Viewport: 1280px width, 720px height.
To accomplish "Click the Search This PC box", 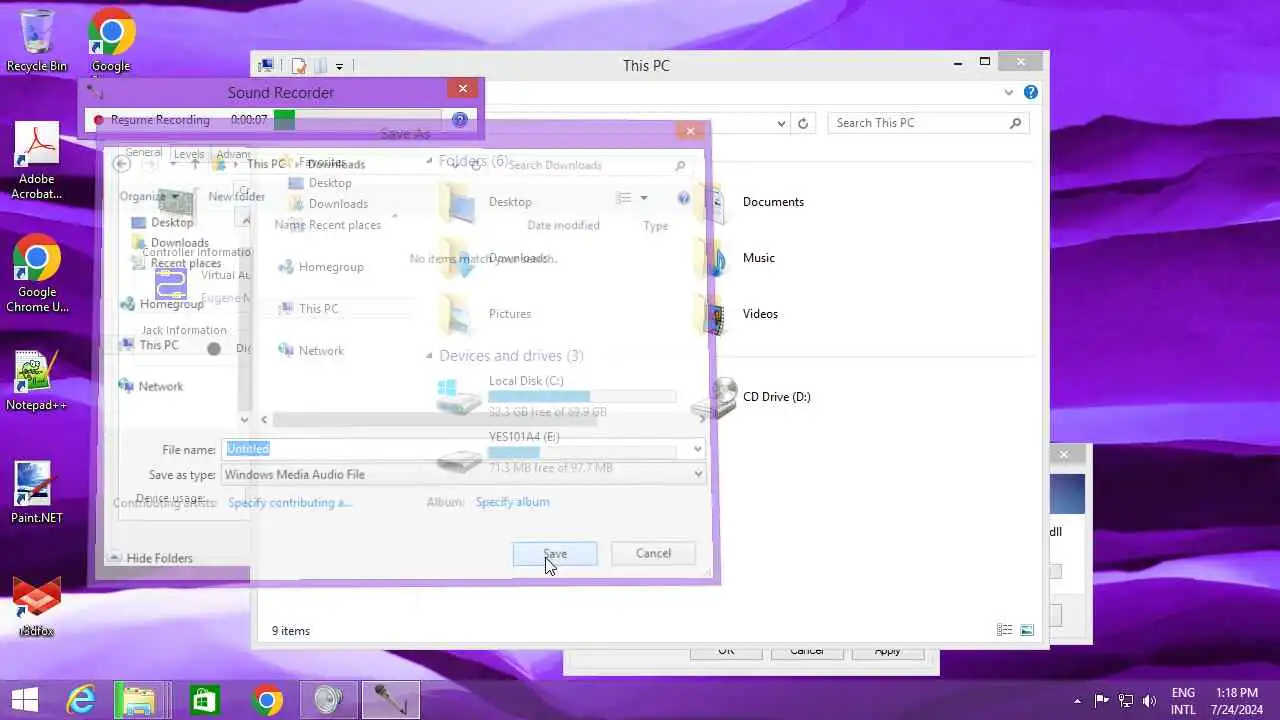I will click(x=928, y=123).
